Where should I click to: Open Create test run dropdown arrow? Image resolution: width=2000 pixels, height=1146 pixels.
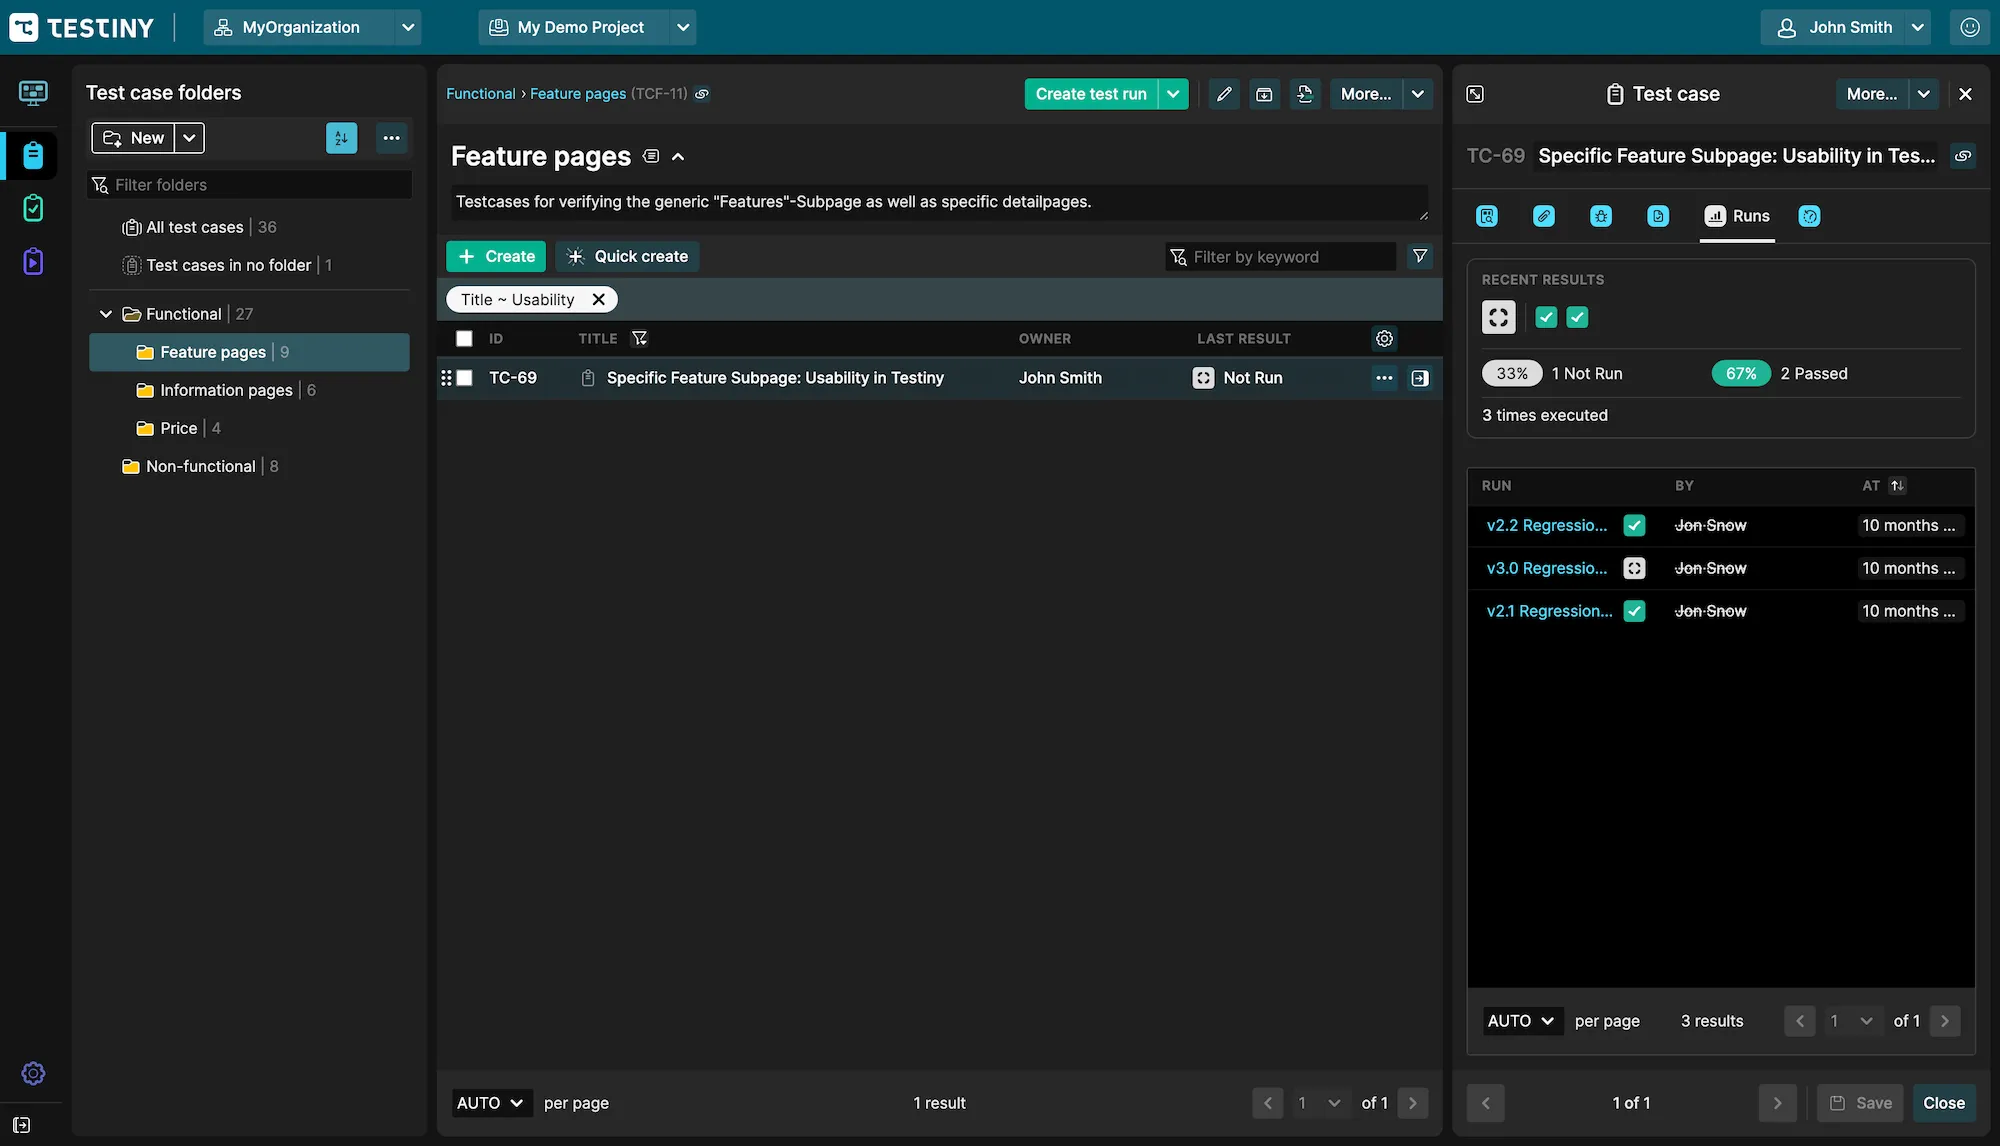(1173, 94)
